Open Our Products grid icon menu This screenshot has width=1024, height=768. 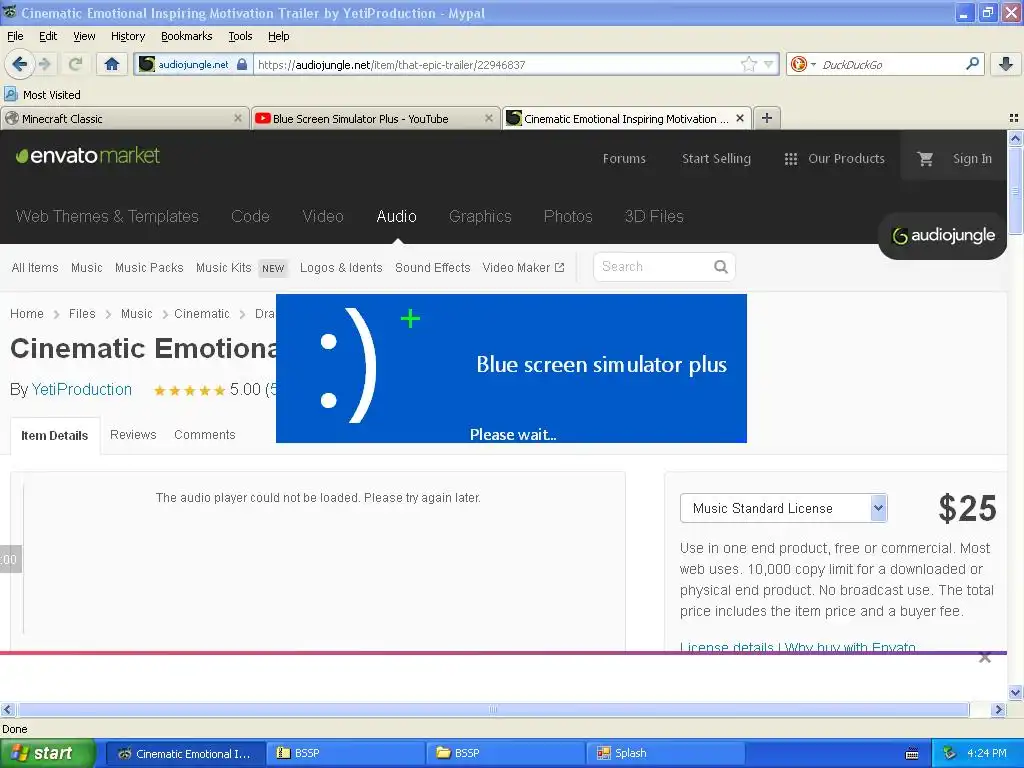(x=790, y=159)
